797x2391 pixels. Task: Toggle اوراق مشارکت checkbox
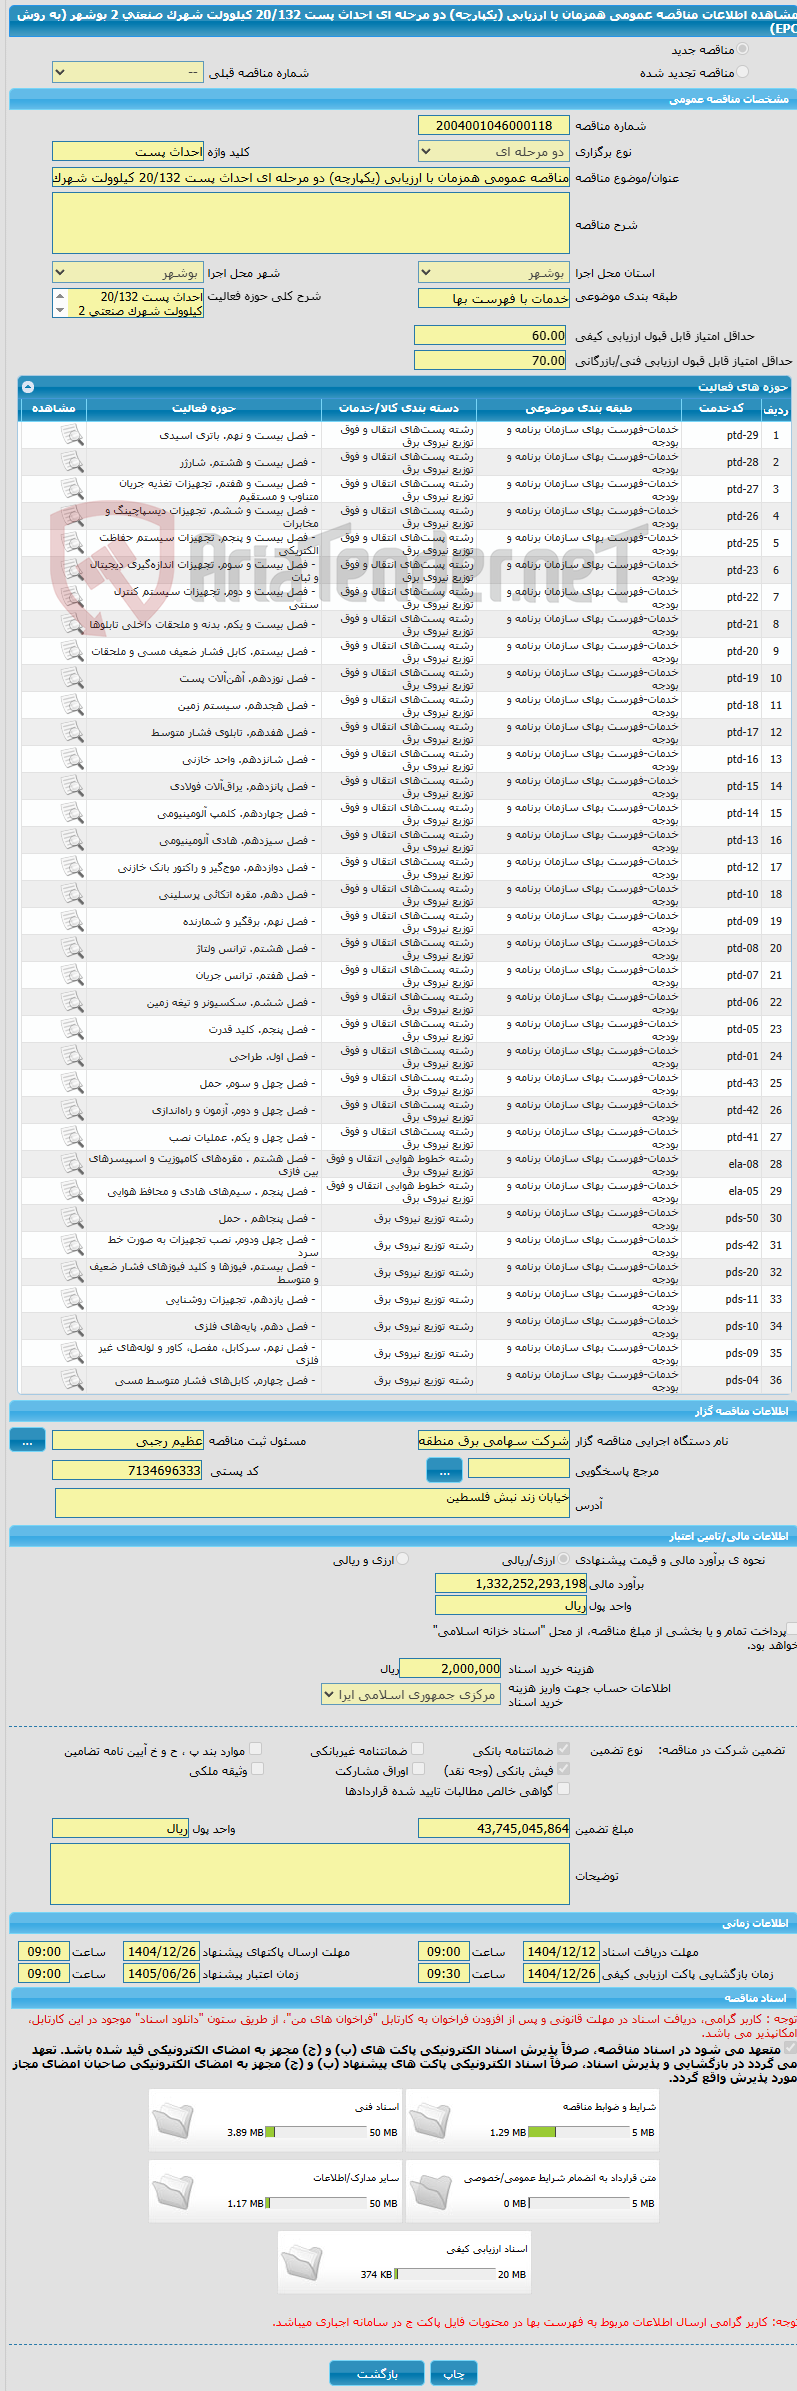[417, 1769]
